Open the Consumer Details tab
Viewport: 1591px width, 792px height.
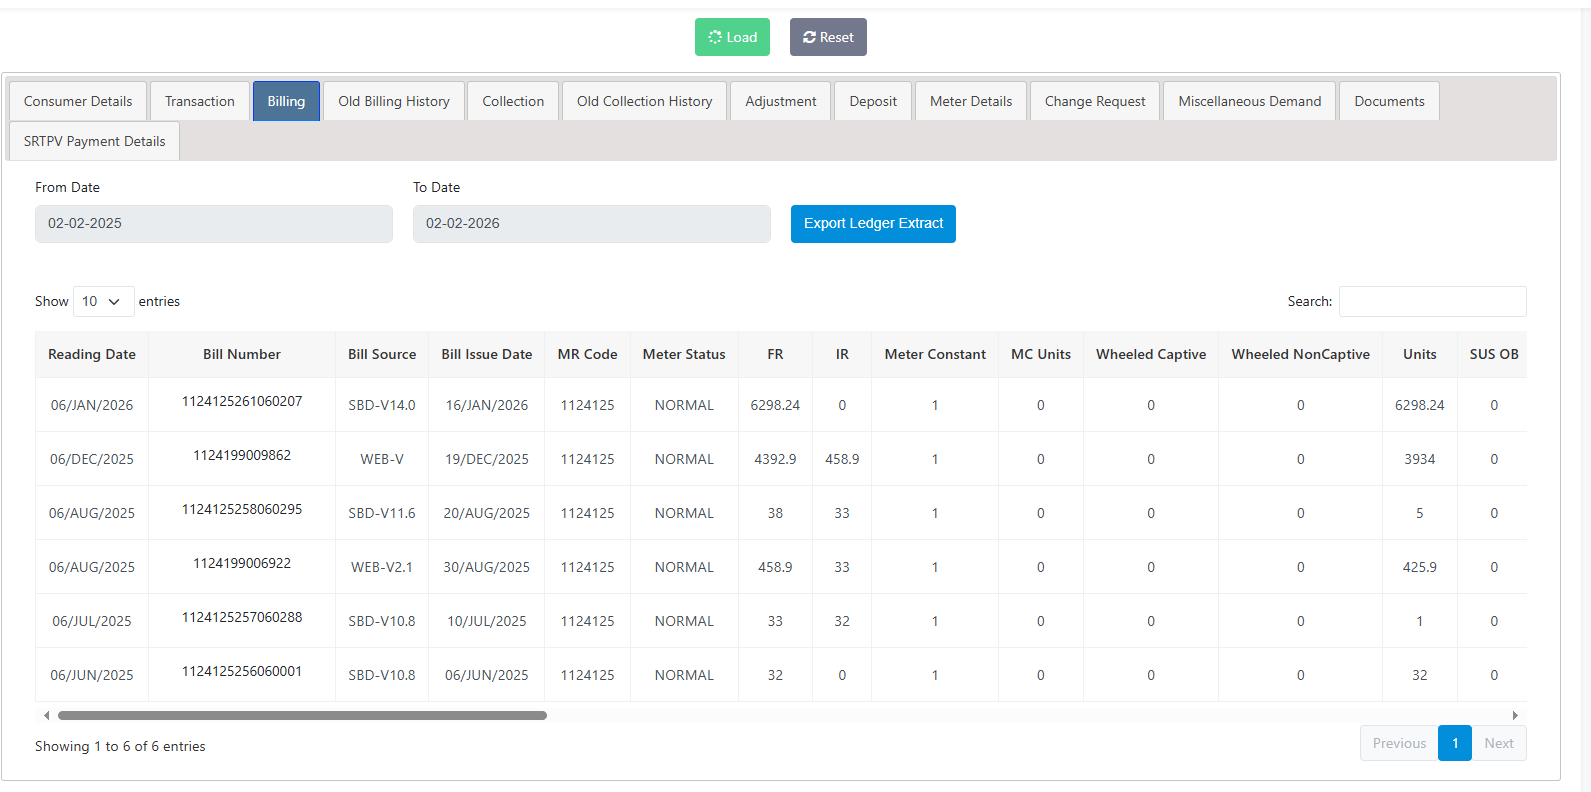tap(78, 101)
